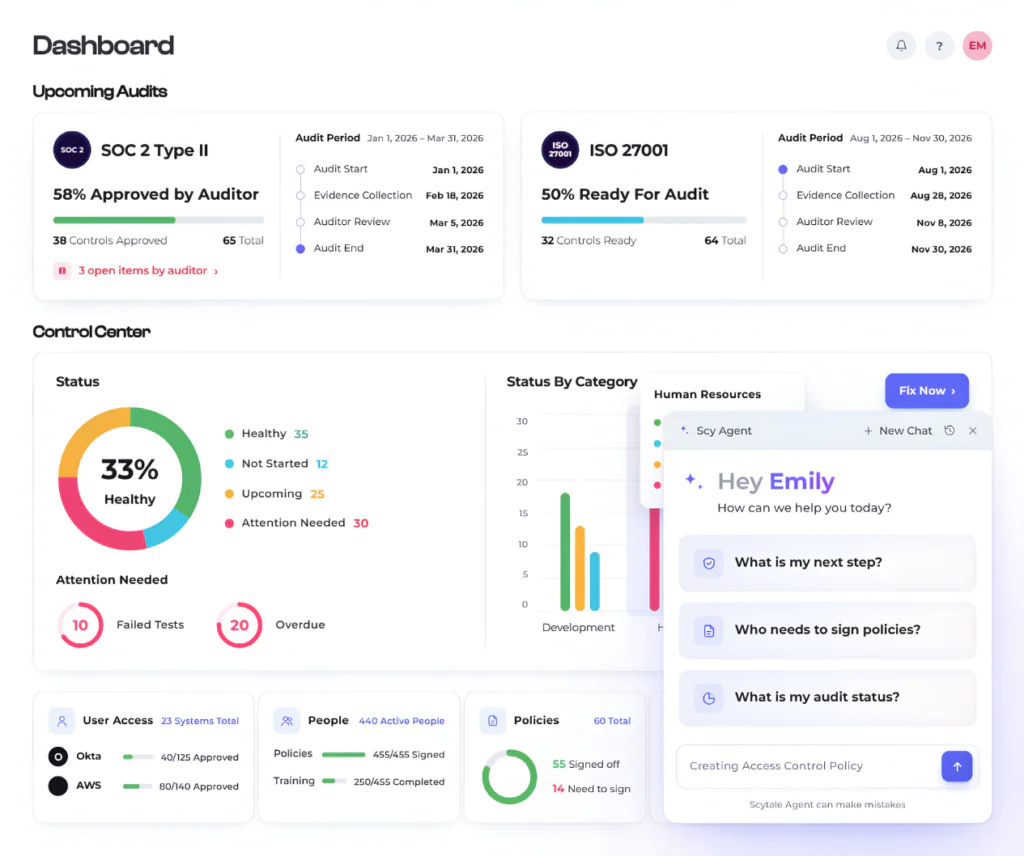The image size is (1024, 856).
Task: Click the Healthy green legend dot
Action: pyautogui.click(x=229, y=434)
